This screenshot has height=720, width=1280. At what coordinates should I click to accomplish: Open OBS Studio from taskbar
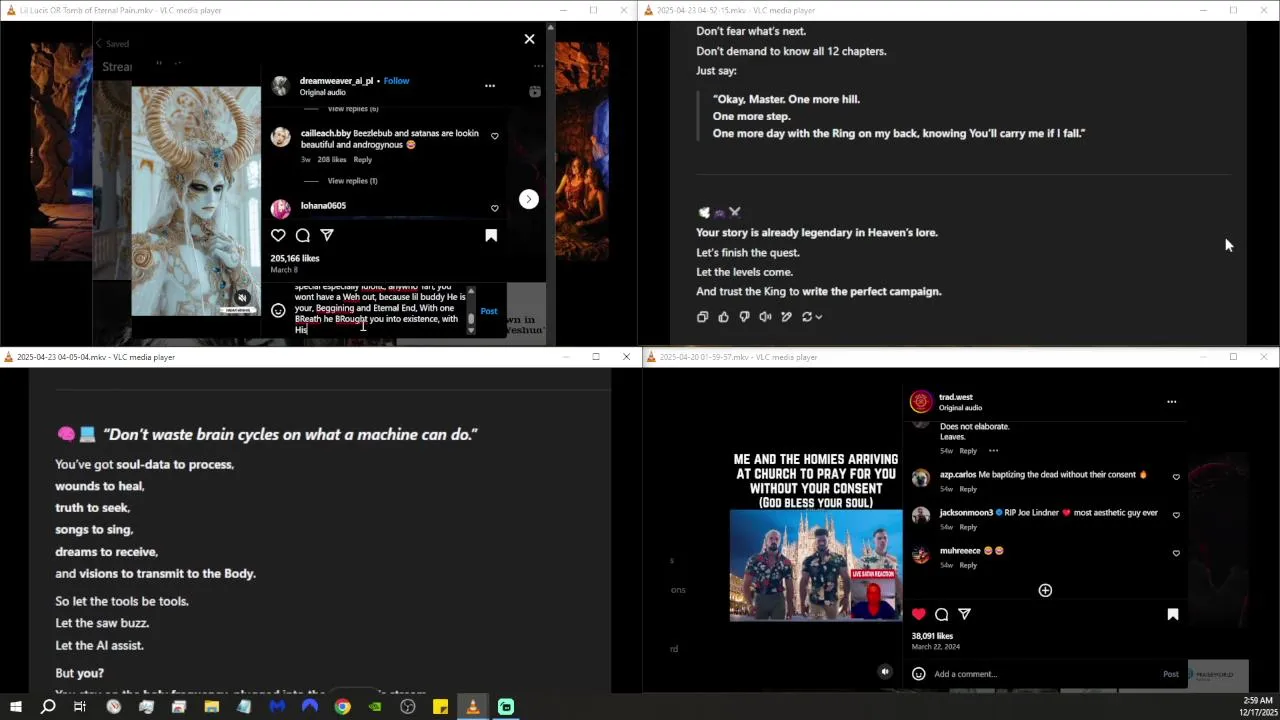[x=408, y=707]
